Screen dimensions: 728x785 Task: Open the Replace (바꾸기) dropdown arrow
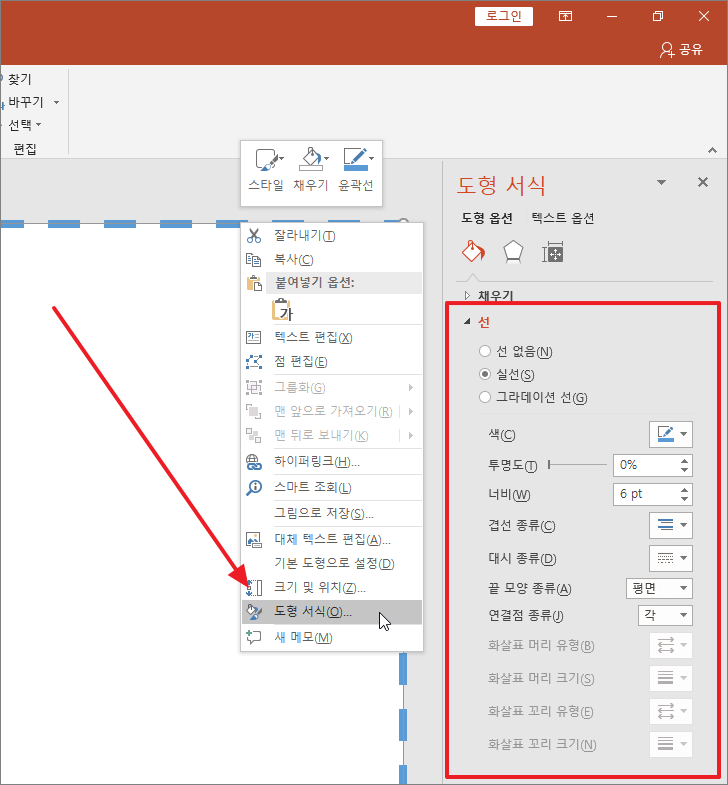click(57, 102)
